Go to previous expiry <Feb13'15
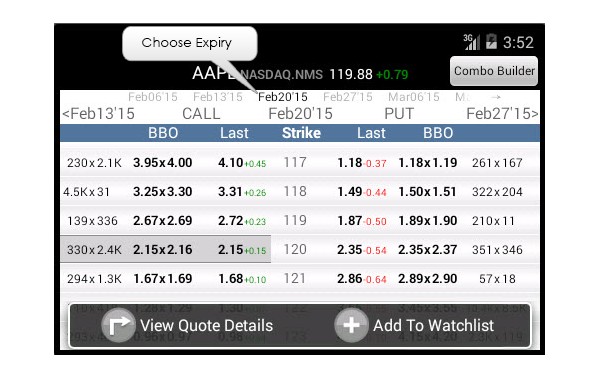This screenshot has height=377, width=600. [x=99, y=114]
